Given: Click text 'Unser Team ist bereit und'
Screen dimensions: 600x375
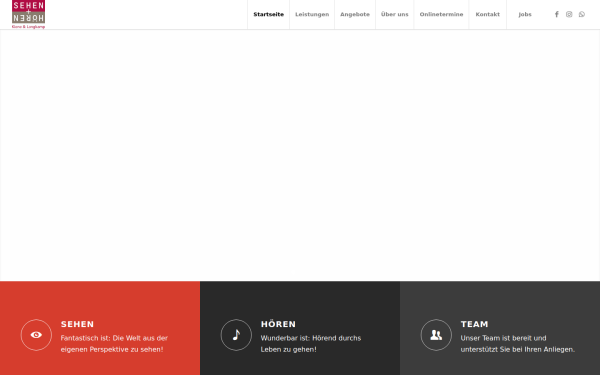Looking at the screenshot, I should (503, 338).
